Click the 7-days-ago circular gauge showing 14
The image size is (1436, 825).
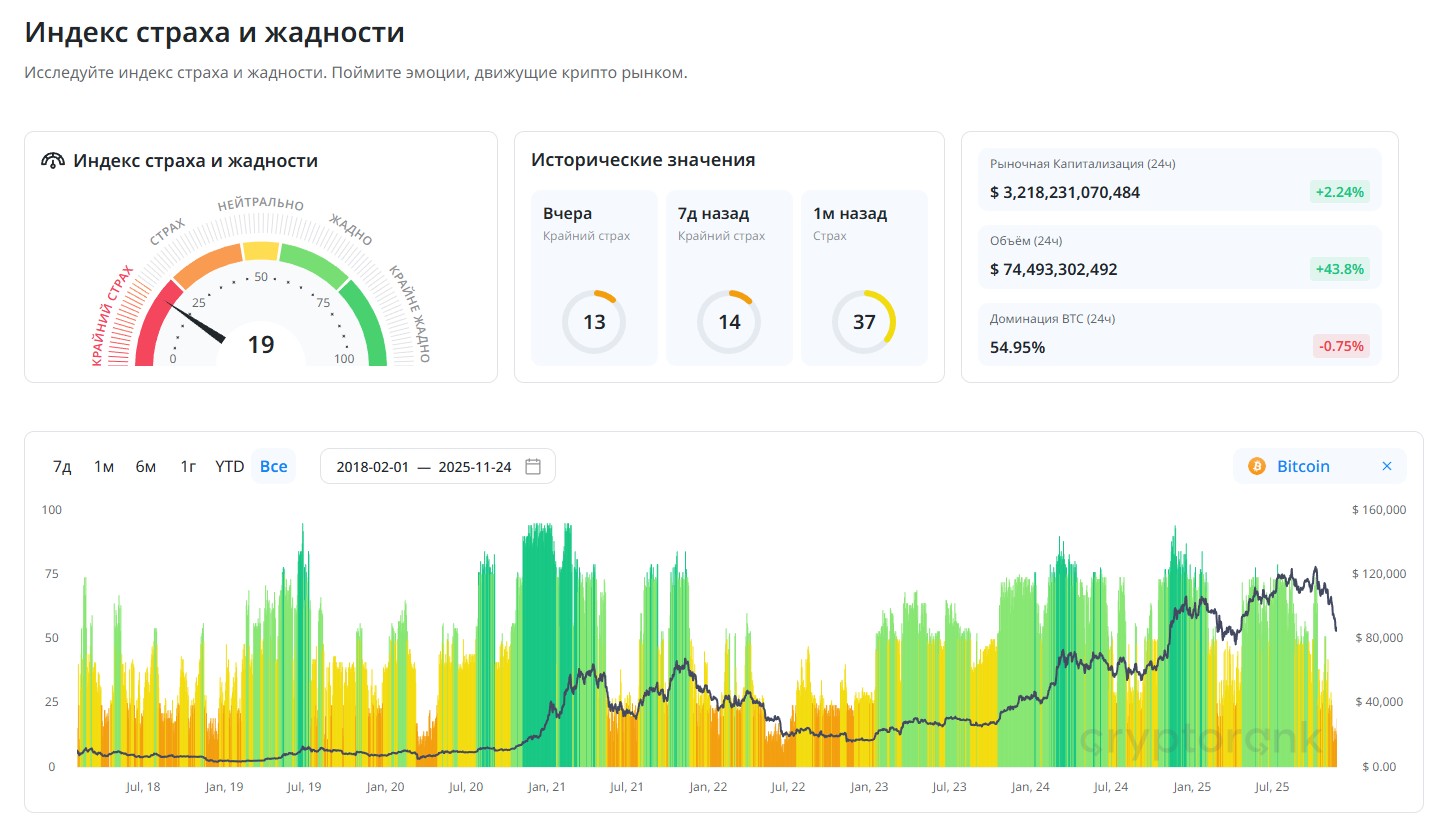pyautogui.click(x=729, y=322)
